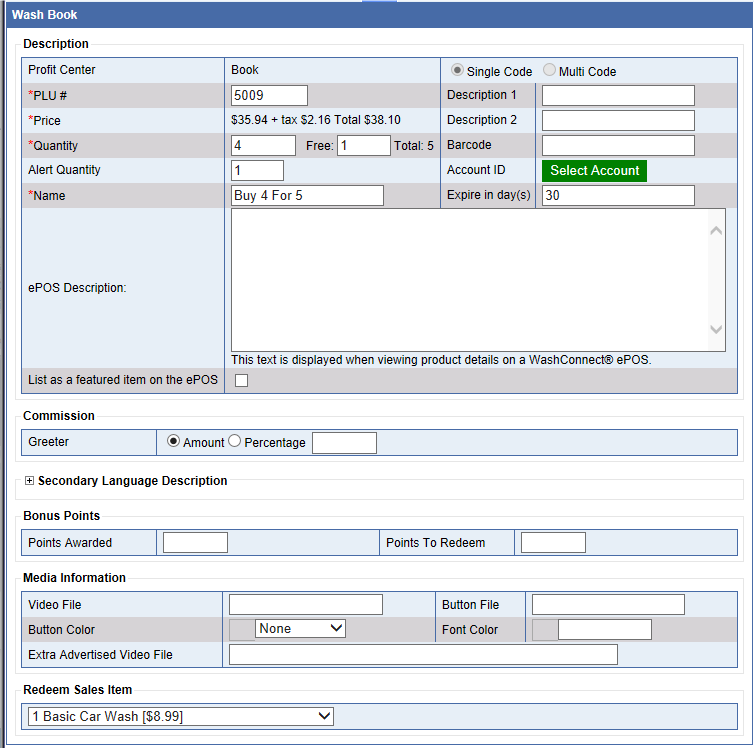The height and width of the screenshot is (748, 754).
Task: Click the Barcode input field
Action: point(617,145)
